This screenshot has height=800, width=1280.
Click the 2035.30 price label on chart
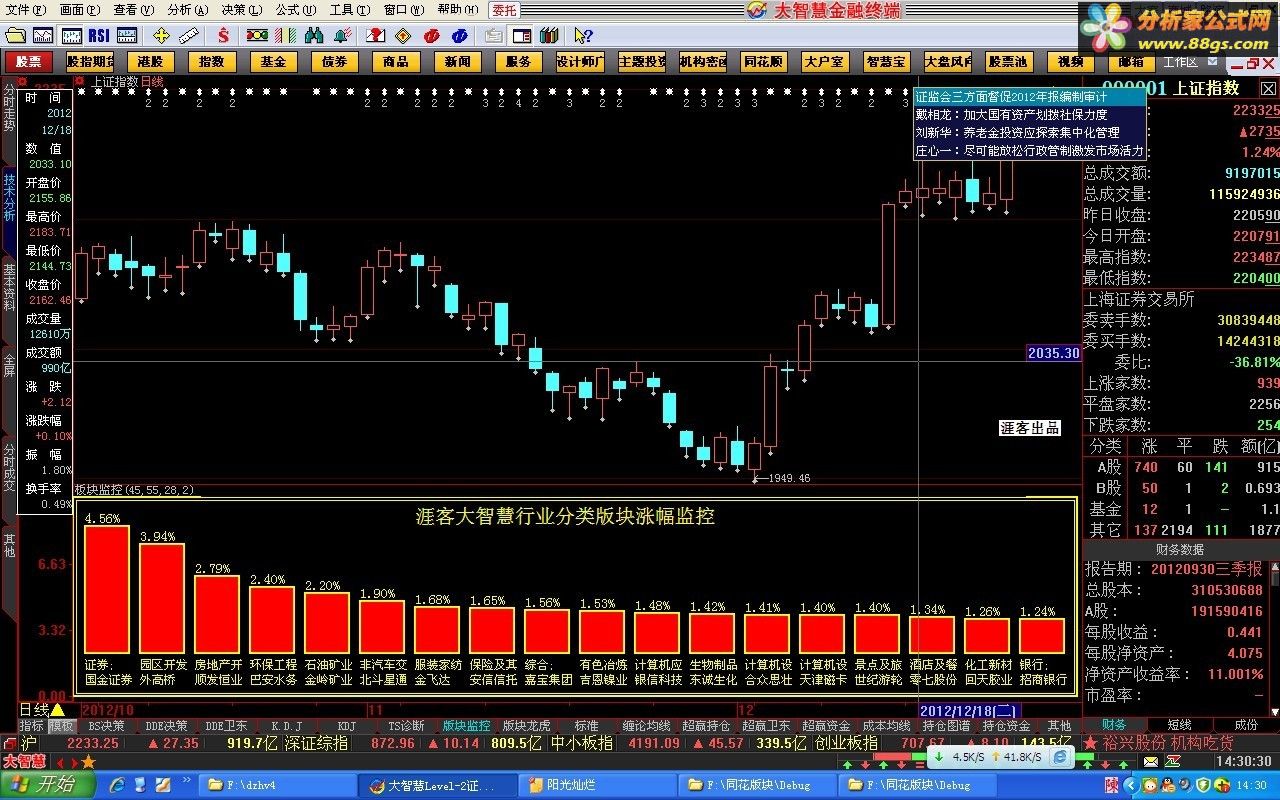point(1054,353)
